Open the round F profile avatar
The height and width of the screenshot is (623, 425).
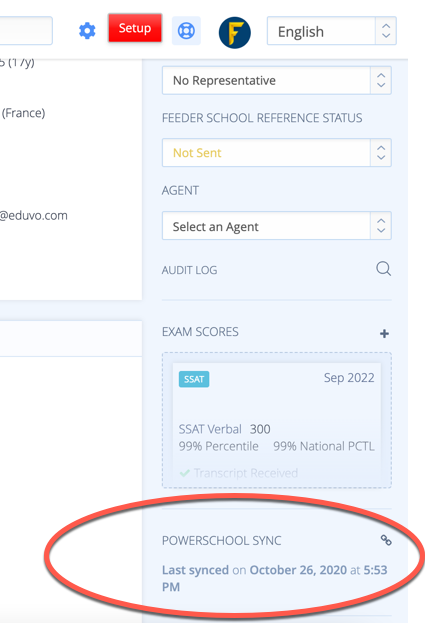[235, 33]
